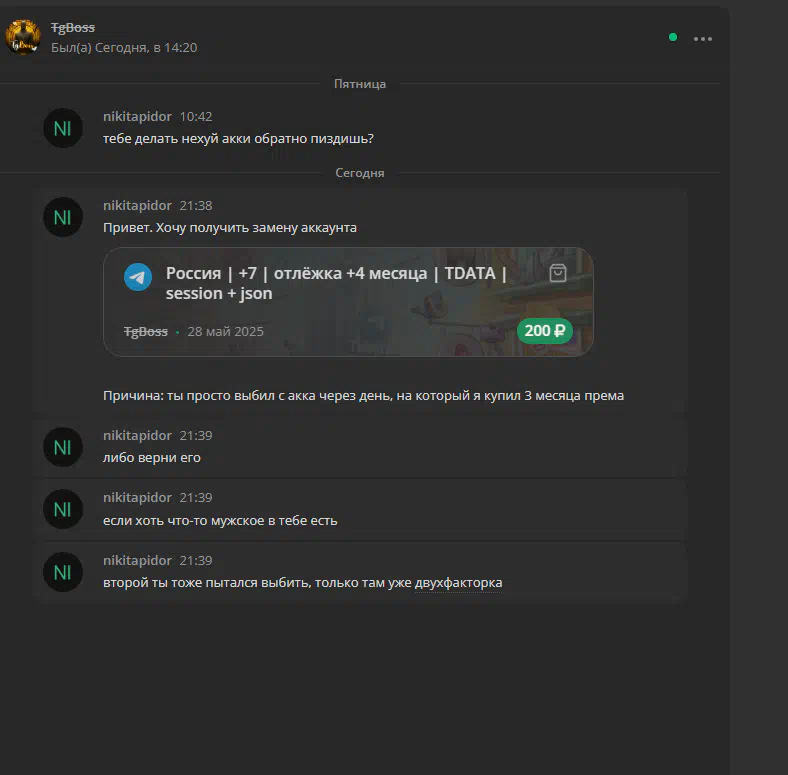Click the Telegram icon in product card
Image resolution: width=788 pixels, height=775 pixels.
[x=138, y=277]
